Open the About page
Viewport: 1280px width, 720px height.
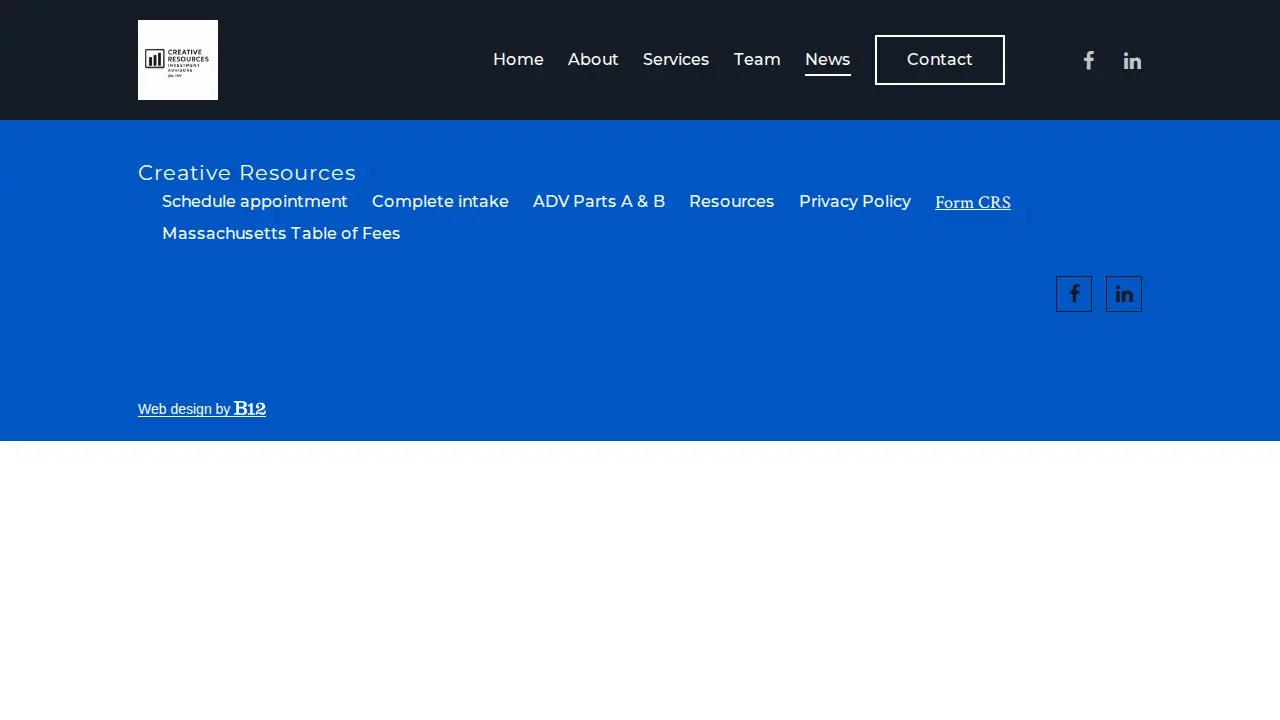tap(593, 60)
